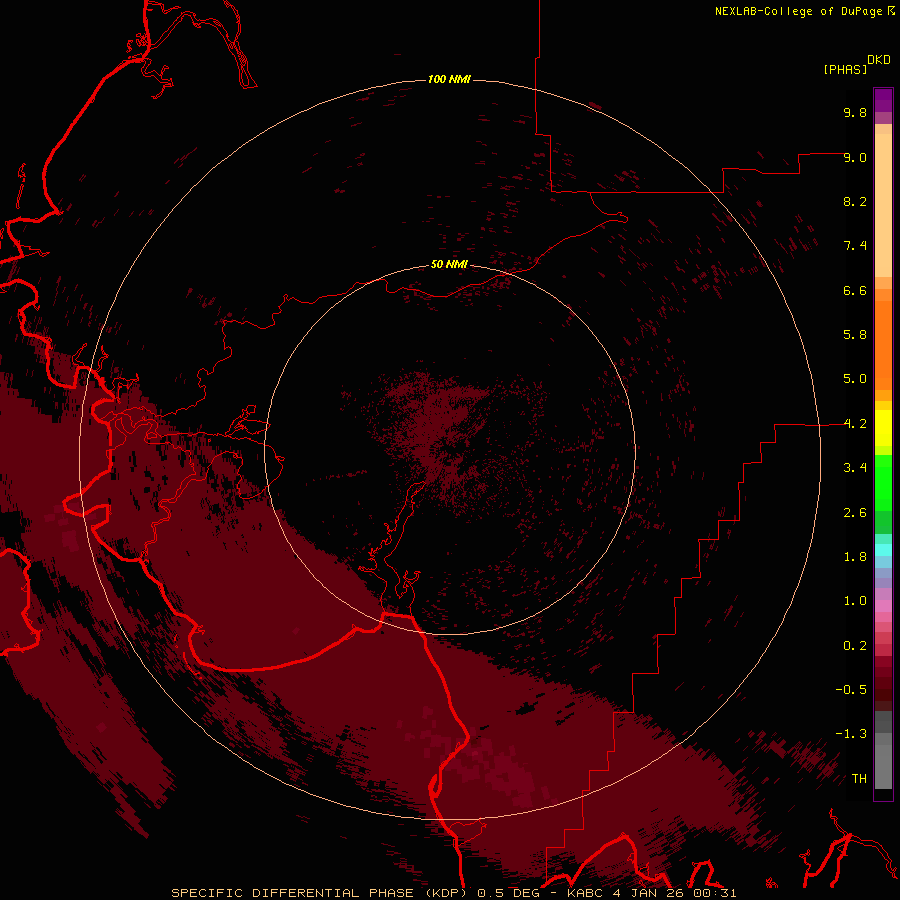Click the 2.6 scale value
Screen dimensions: 900x900
click(x=855, y=513)
